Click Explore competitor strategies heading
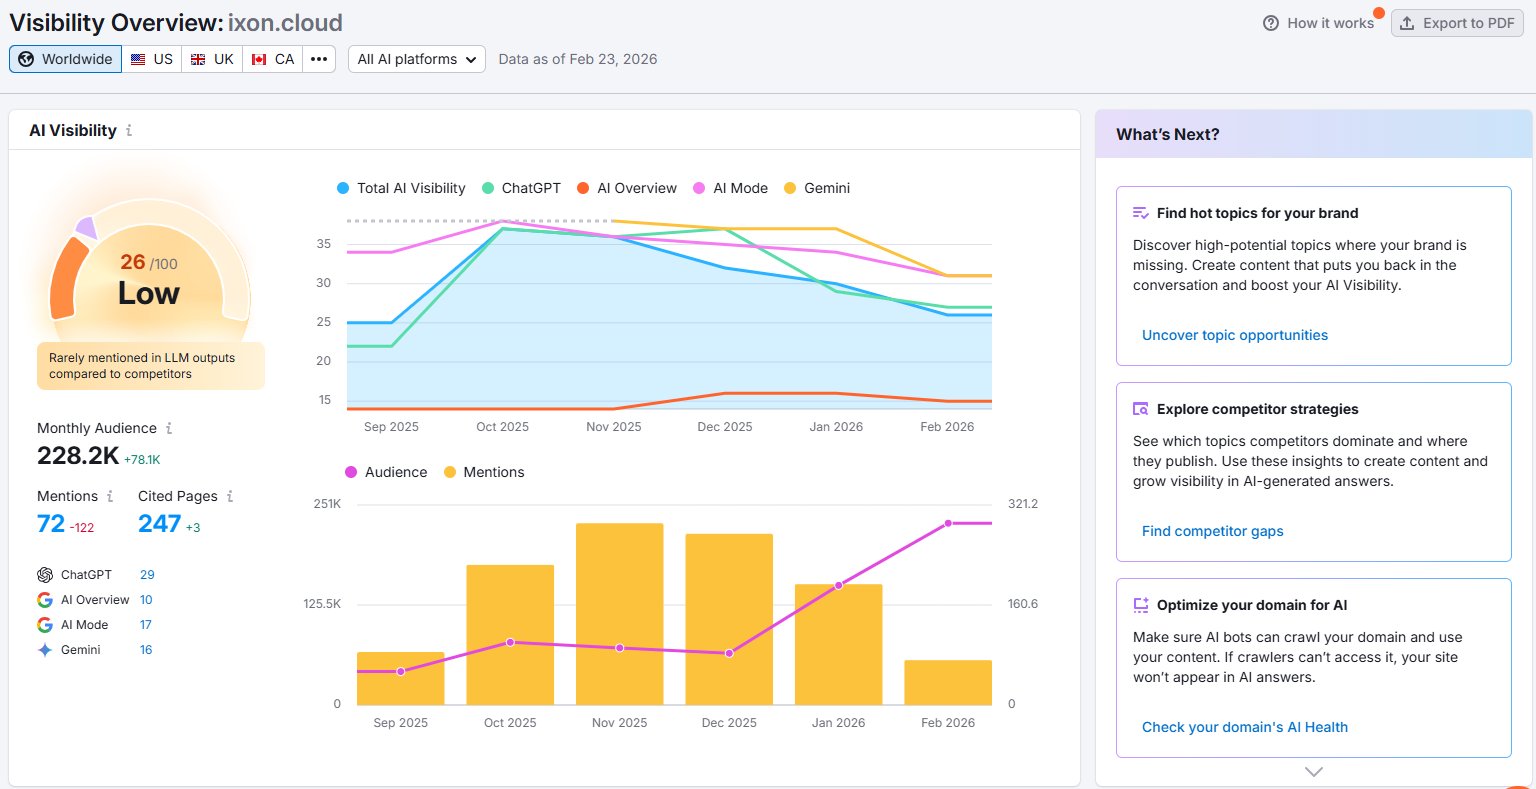 coord(1257,409)
